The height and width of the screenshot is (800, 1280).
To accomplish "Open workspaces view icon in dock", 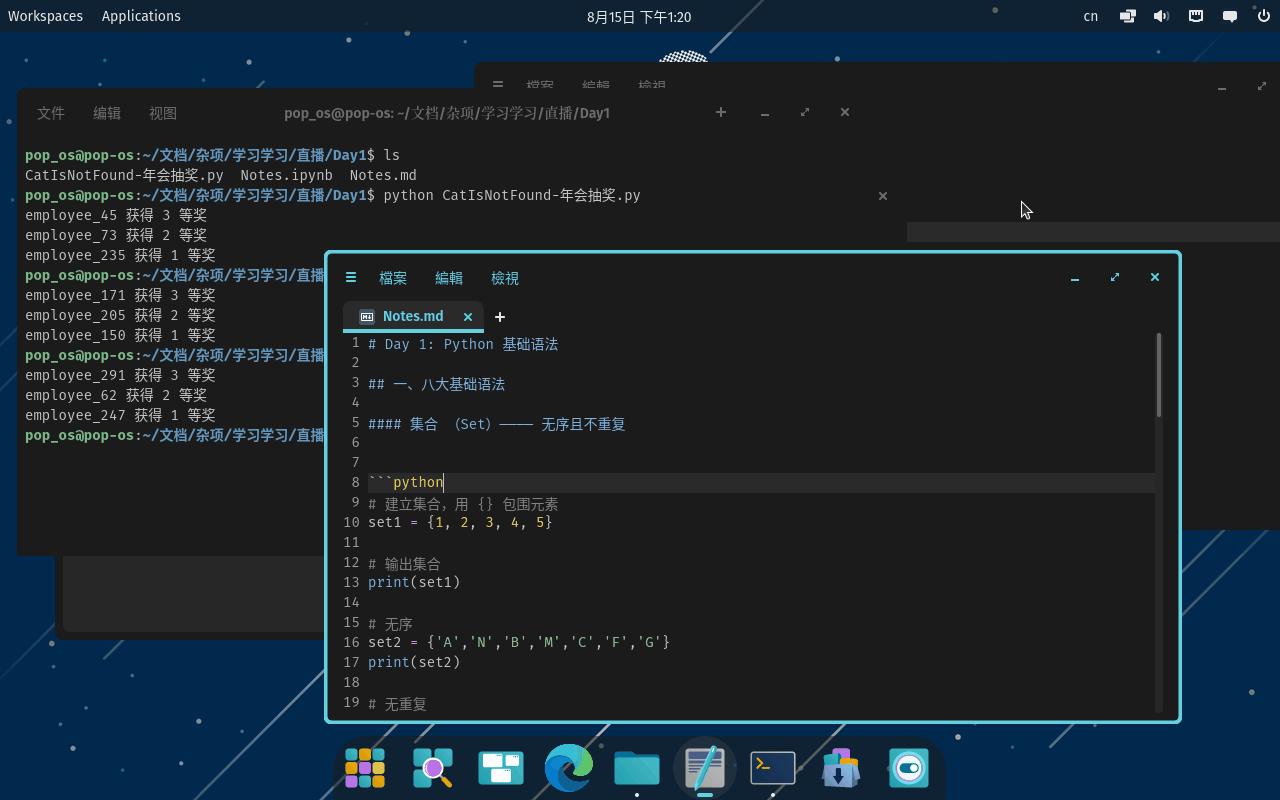I will pos(501,768).
